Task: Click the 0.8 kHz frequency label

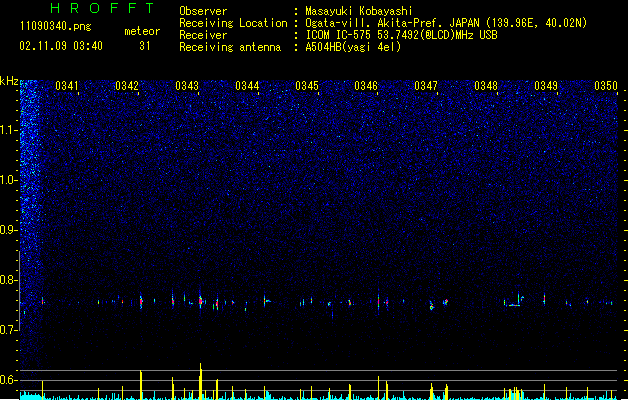Action: click(8, 280)
